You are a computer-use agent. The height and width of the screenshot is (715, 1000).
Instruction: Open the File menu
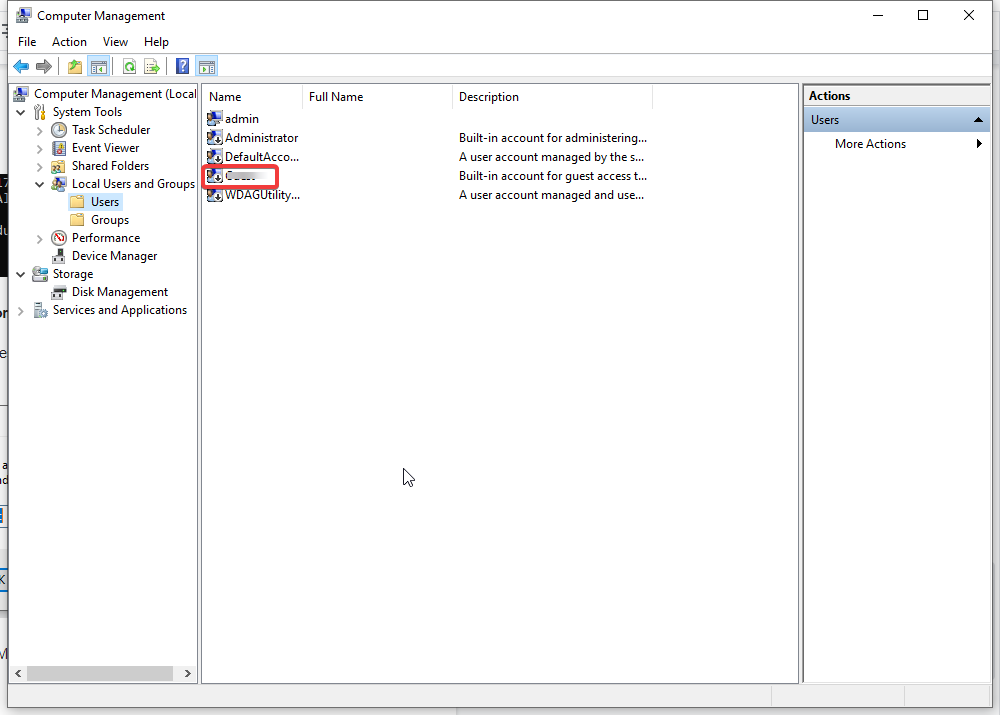click(x=27, y=41)
